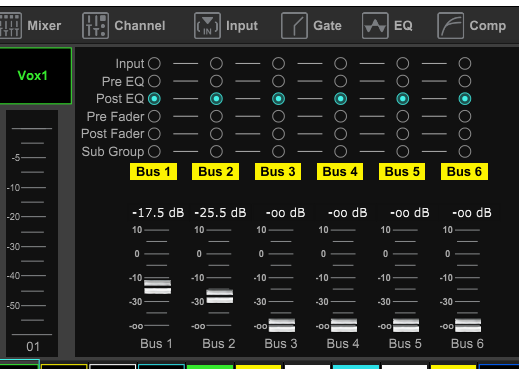The height and width of the screenshot is (369, 519).
Task: Click the yellow Bus 3 button
Action: pyautogui.click(x=278, y=172)
